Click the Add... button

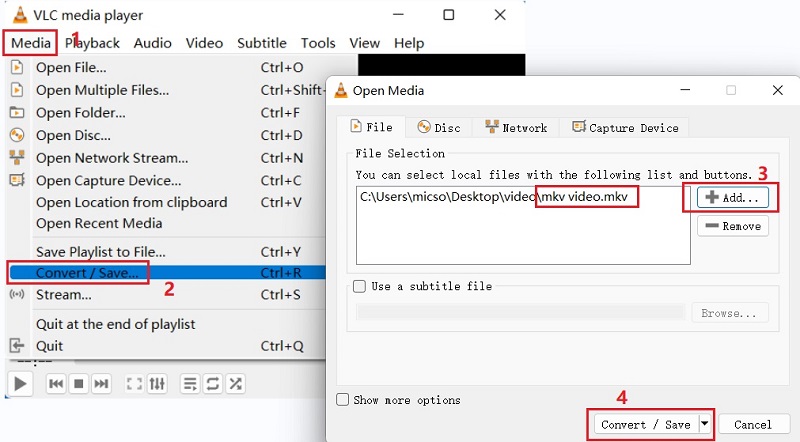click(733, 198)
